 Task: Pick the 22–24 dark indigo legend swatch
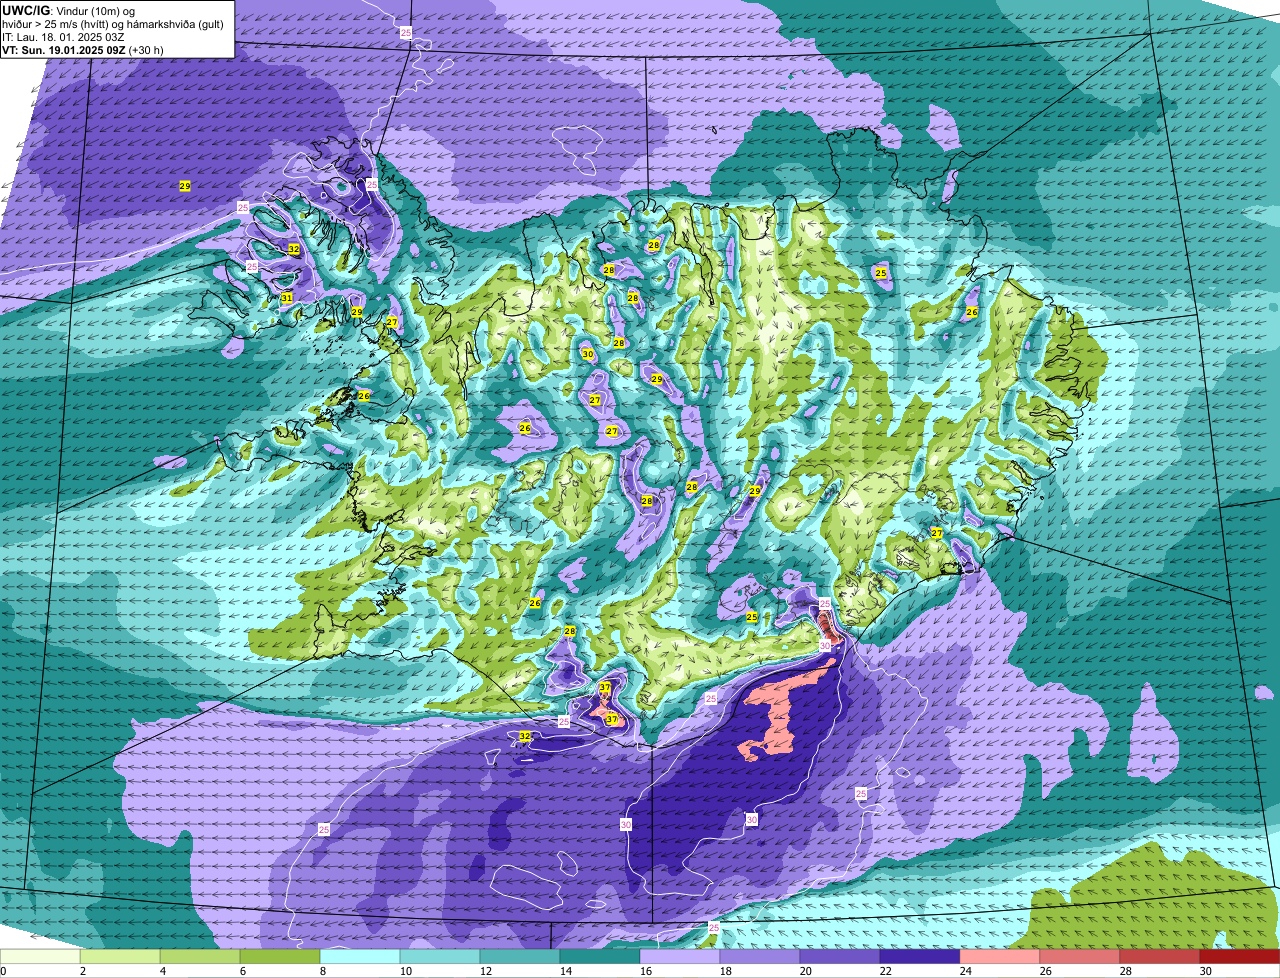[x=920, y=956]
